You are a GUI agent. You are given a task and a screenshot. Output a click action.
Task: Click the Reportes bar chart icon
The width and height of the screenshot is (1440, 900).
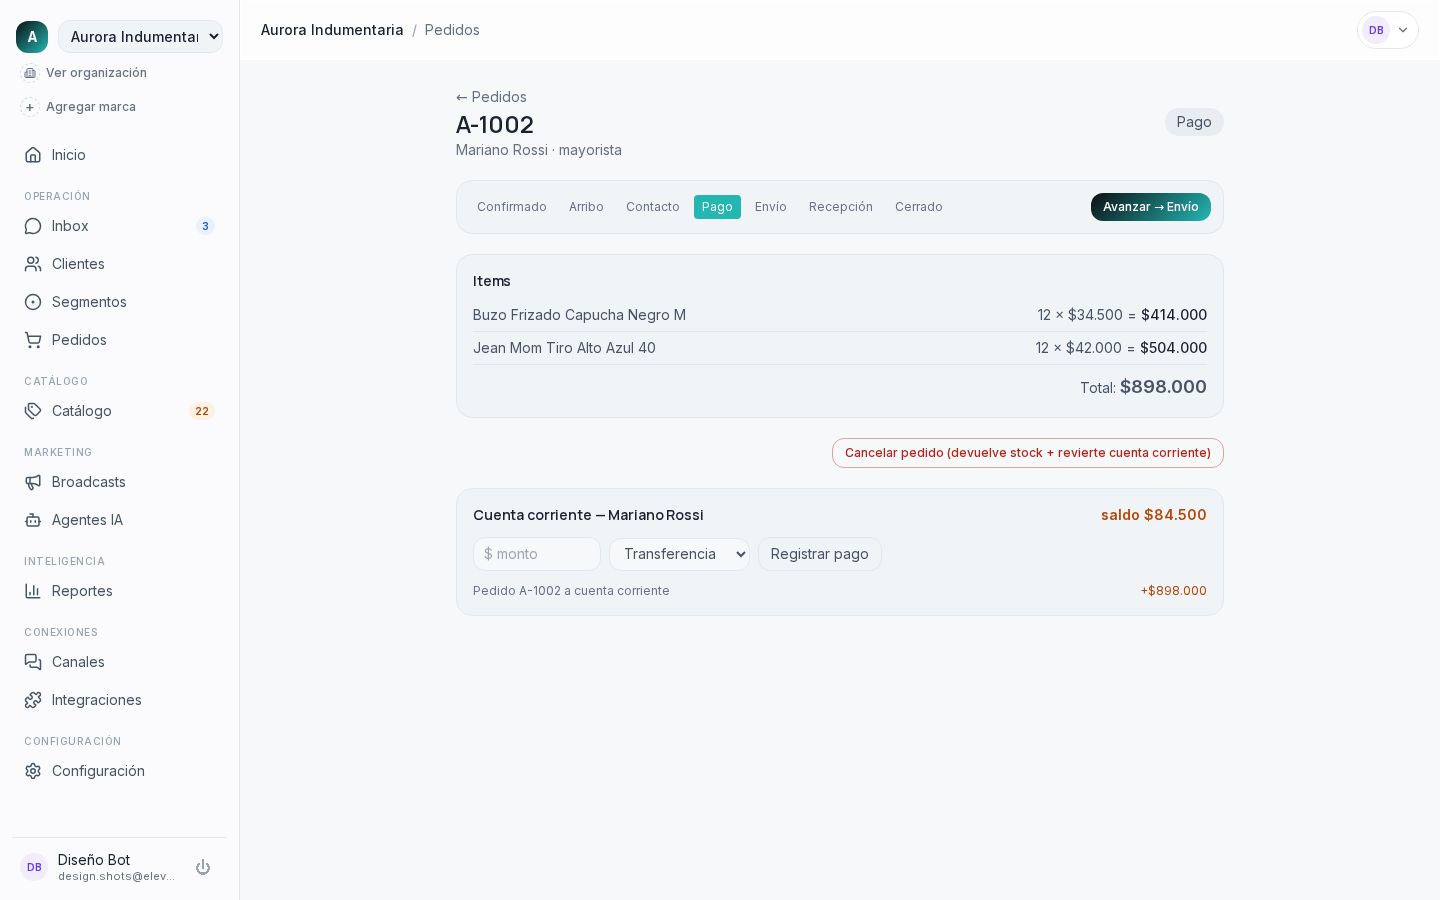(33, 591)
